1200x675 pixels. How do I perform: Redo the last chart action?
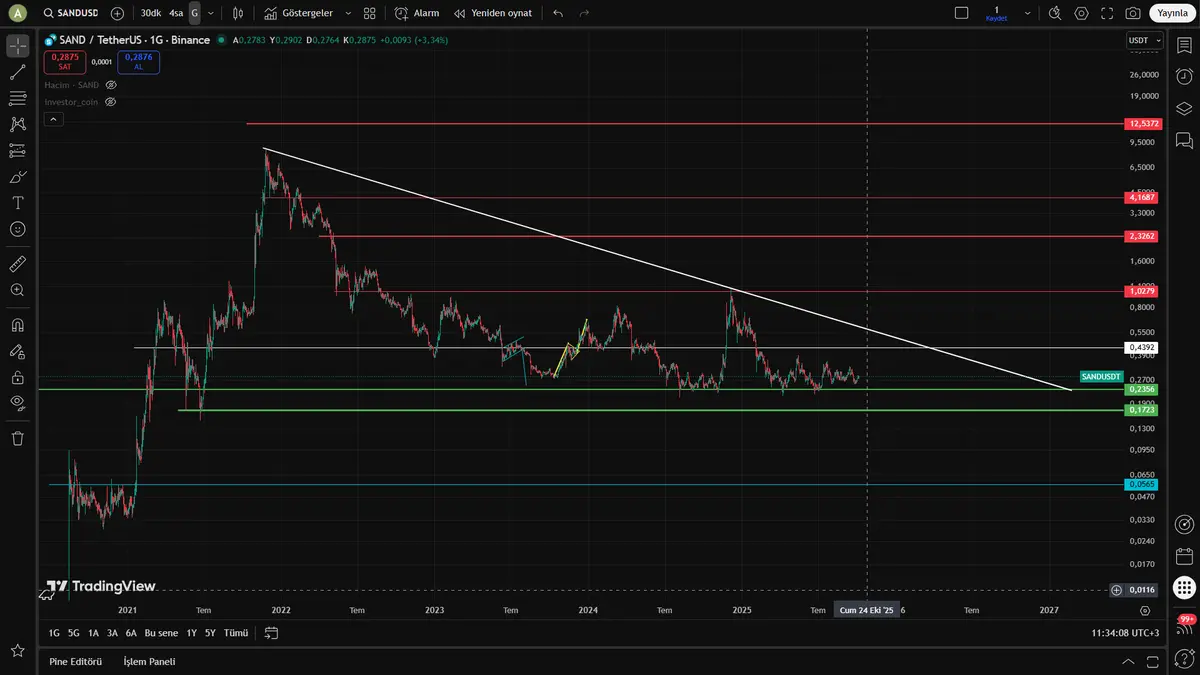pyautogui.click(x=584, y=13)
